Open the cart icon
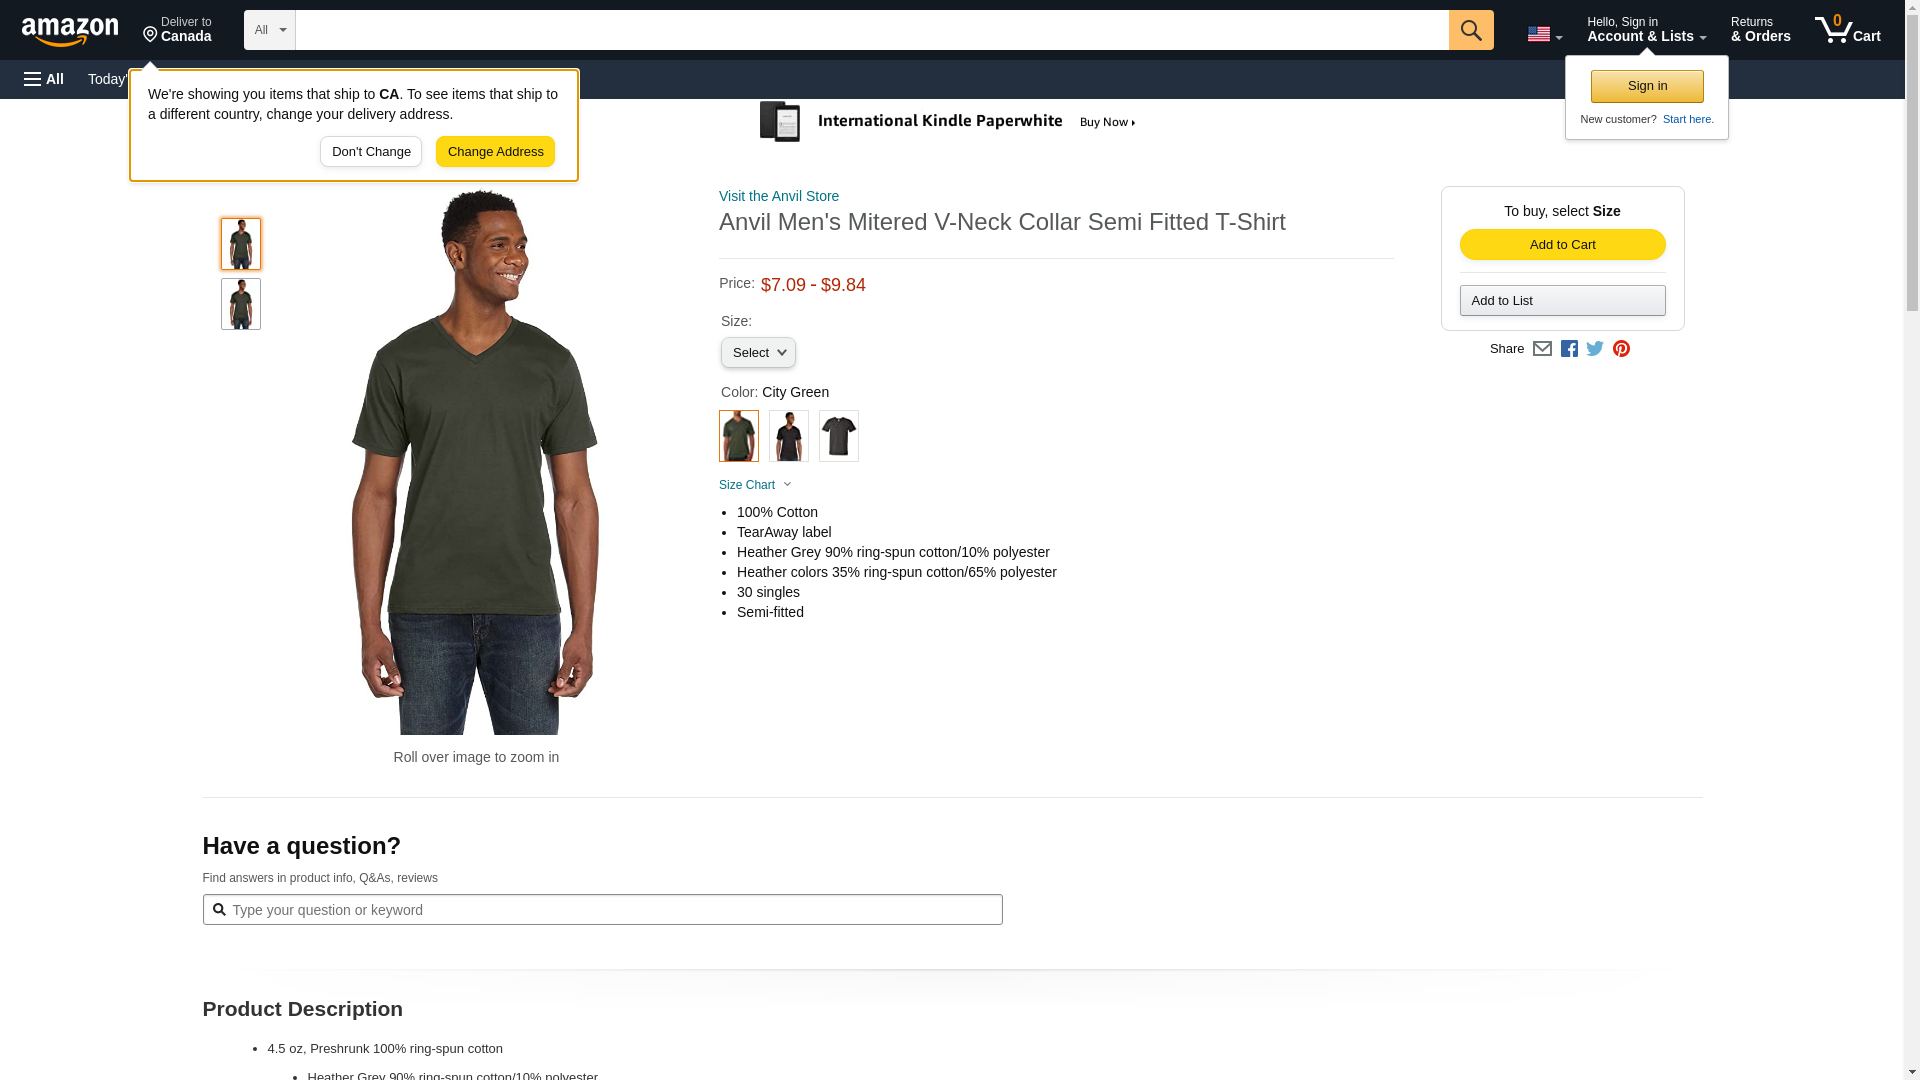 click(1847, 30)
